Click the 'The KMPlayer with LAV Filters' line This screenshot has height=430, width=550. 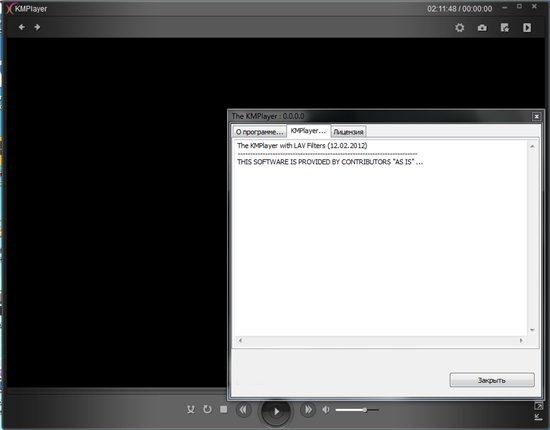tap(302, 146)
